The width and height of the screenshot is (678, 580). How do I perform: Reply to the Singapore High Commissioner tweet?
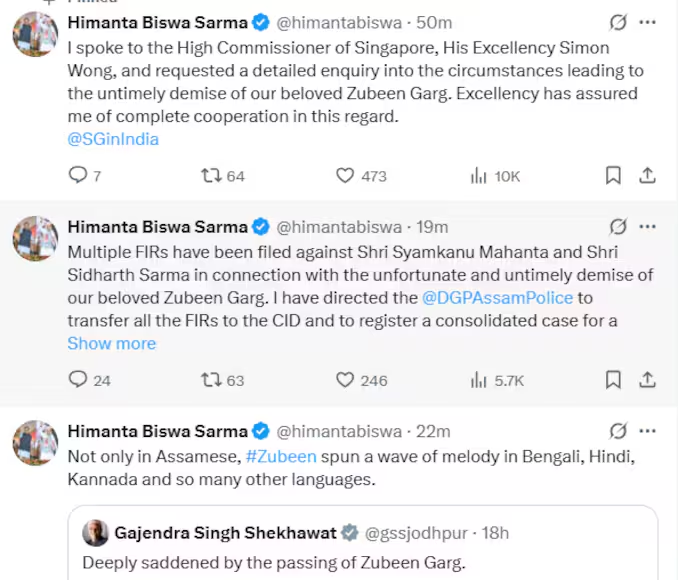pos(78,176)
